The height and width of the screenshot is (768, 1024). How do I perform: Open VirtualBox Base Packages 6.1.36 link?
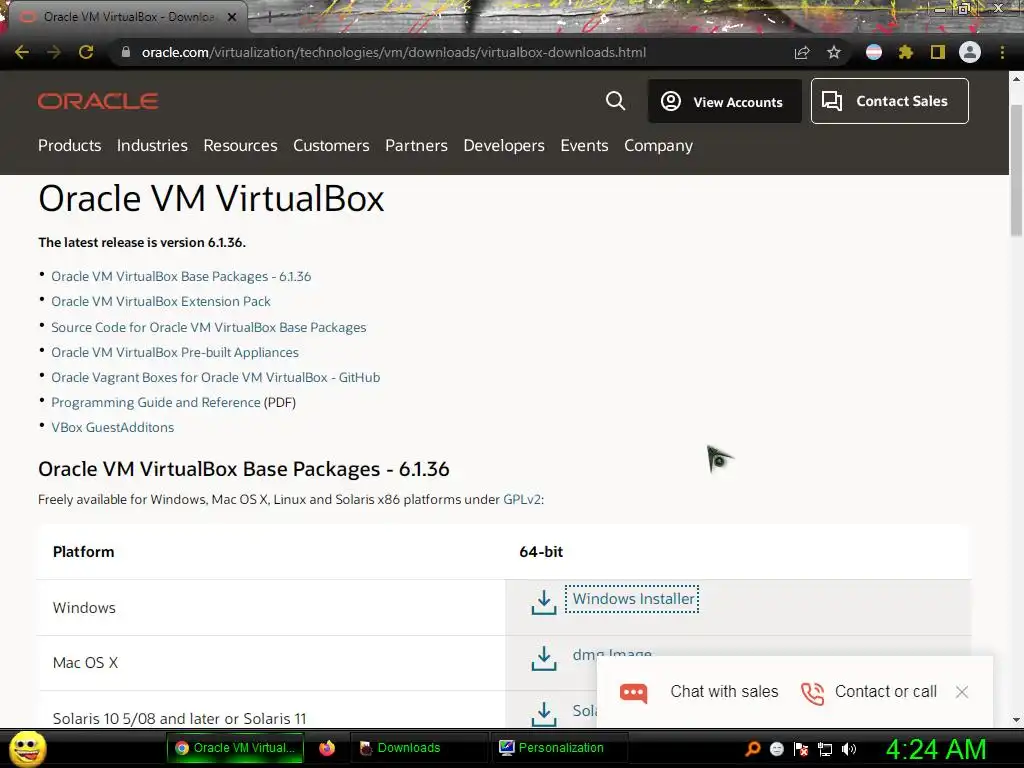(x=181, y=276)
